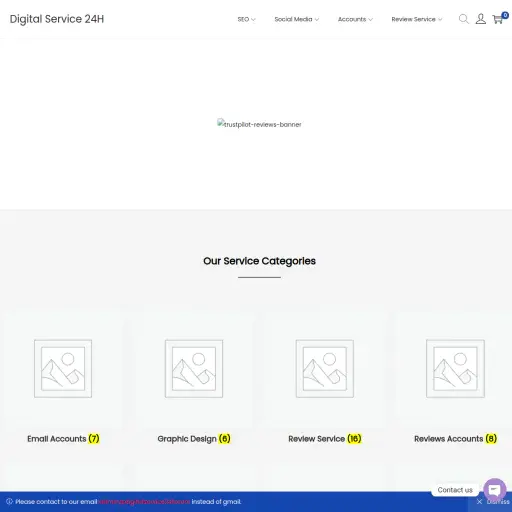The height and width of the screenshot is (512, 512).
Task: Click the info icon in notice bar
Action: tap(9, 501)
